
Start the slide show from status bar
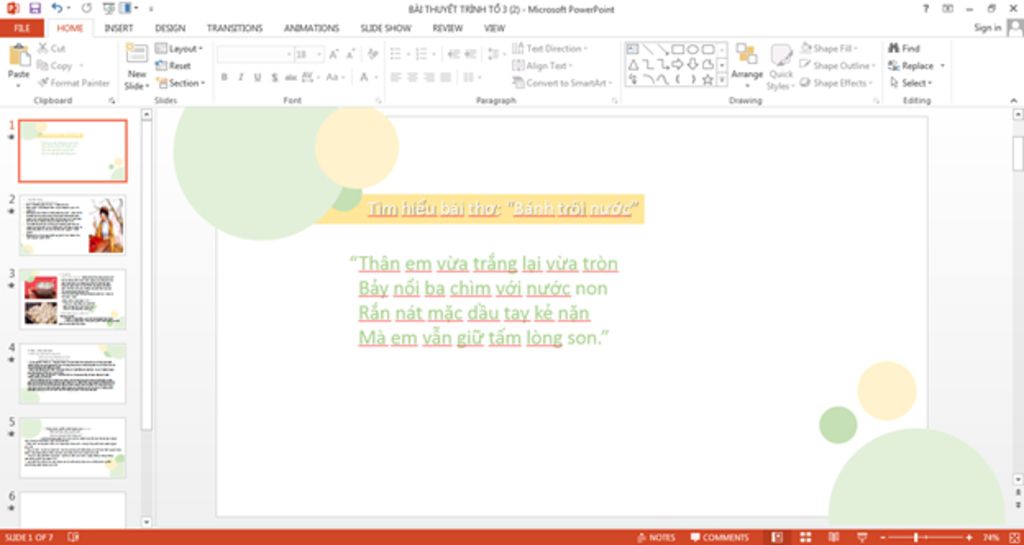pyautogui.click(x=863, y=537)
